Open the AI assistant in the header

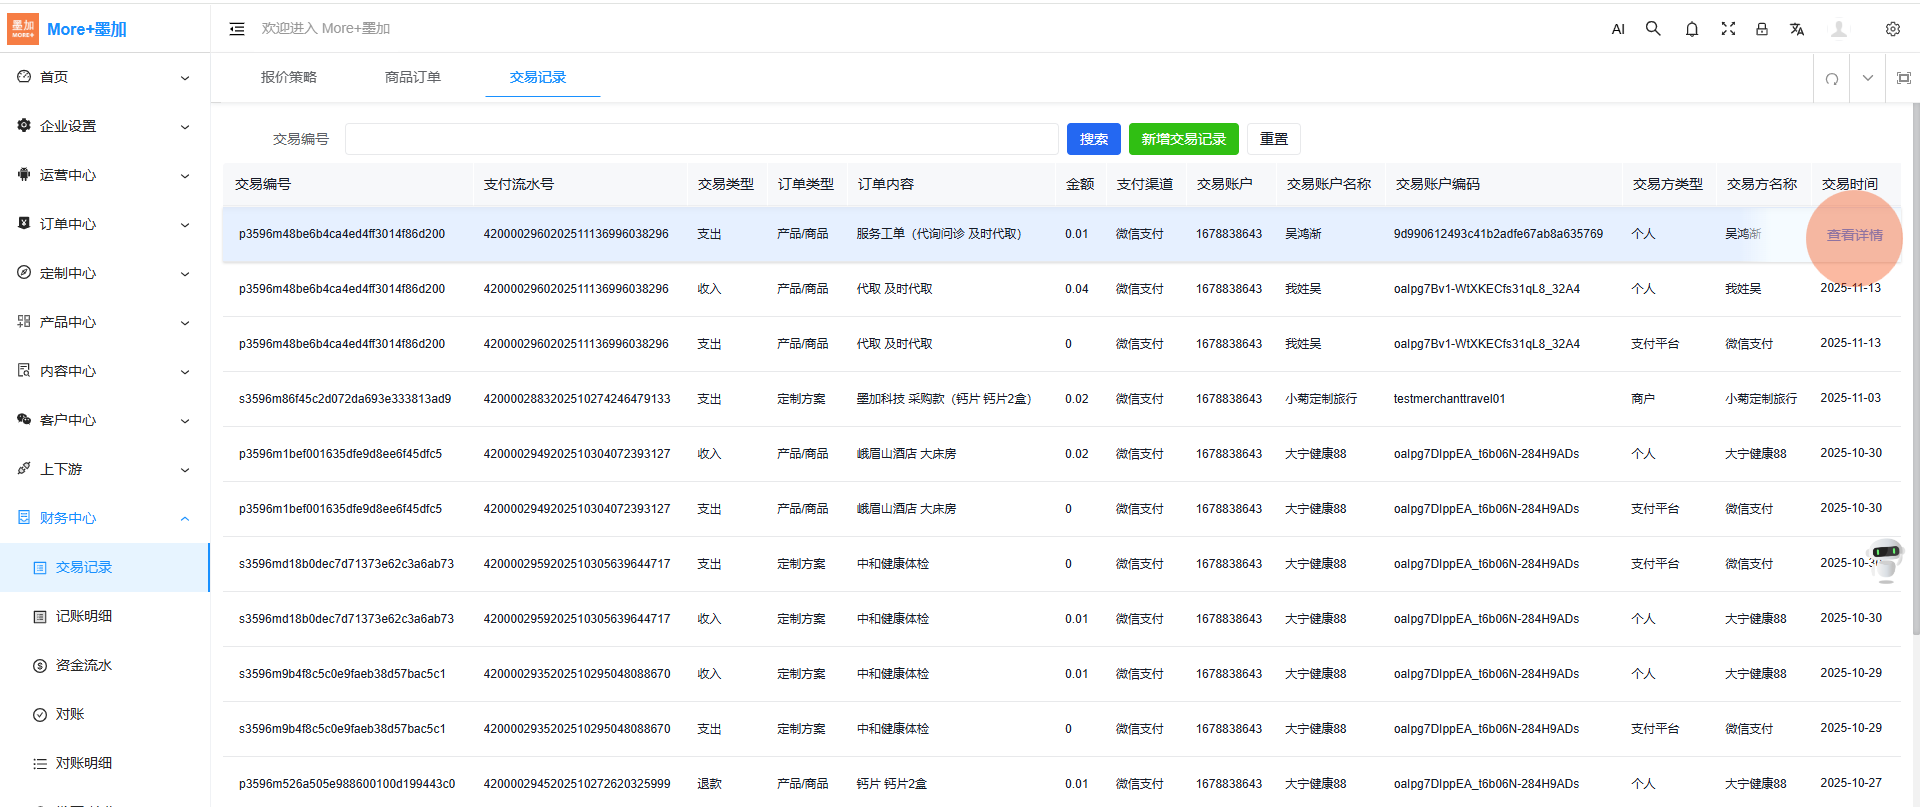click(1618, 29)
